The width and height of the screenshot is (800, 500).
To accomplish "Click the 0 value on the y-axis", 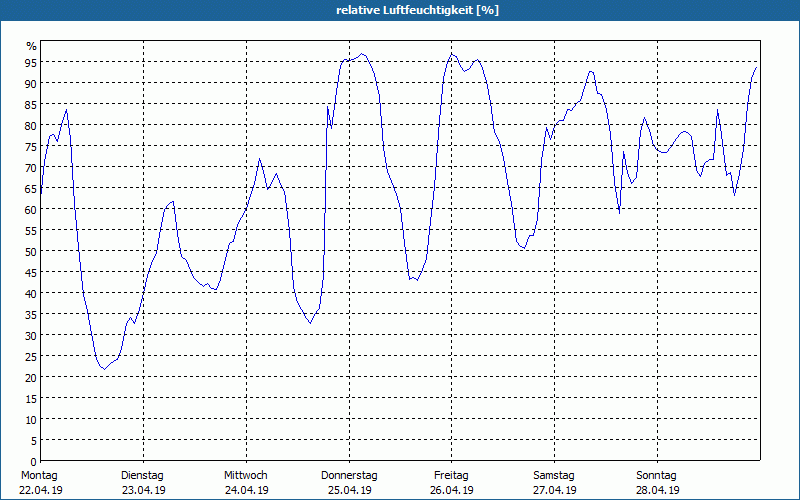I will [34, 462].
